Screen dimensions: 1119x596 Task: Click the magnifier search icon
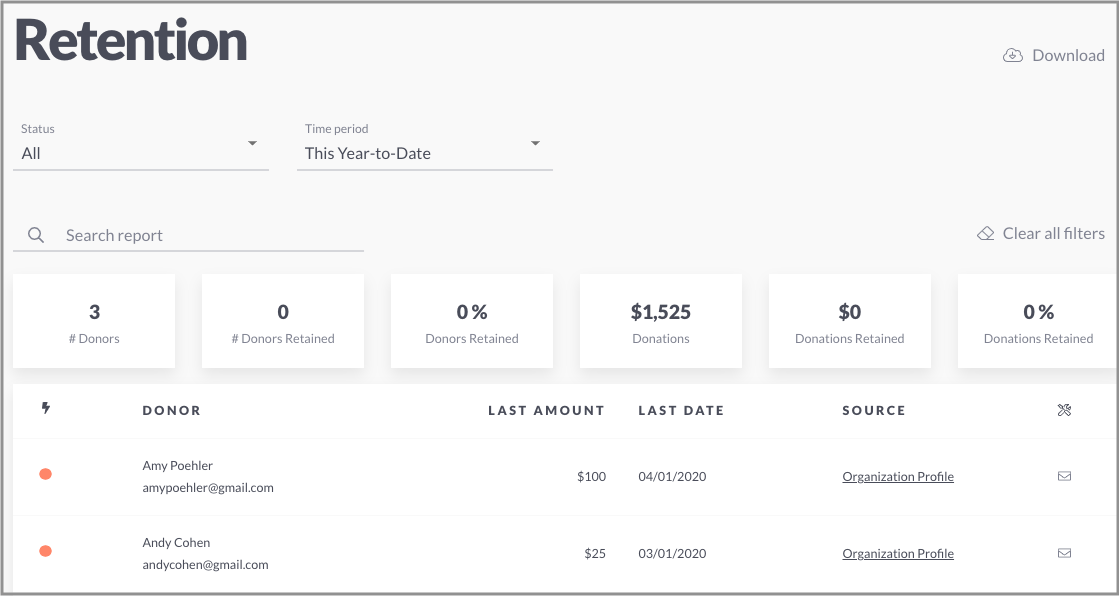pyautogui.click(x=36, y=235)
